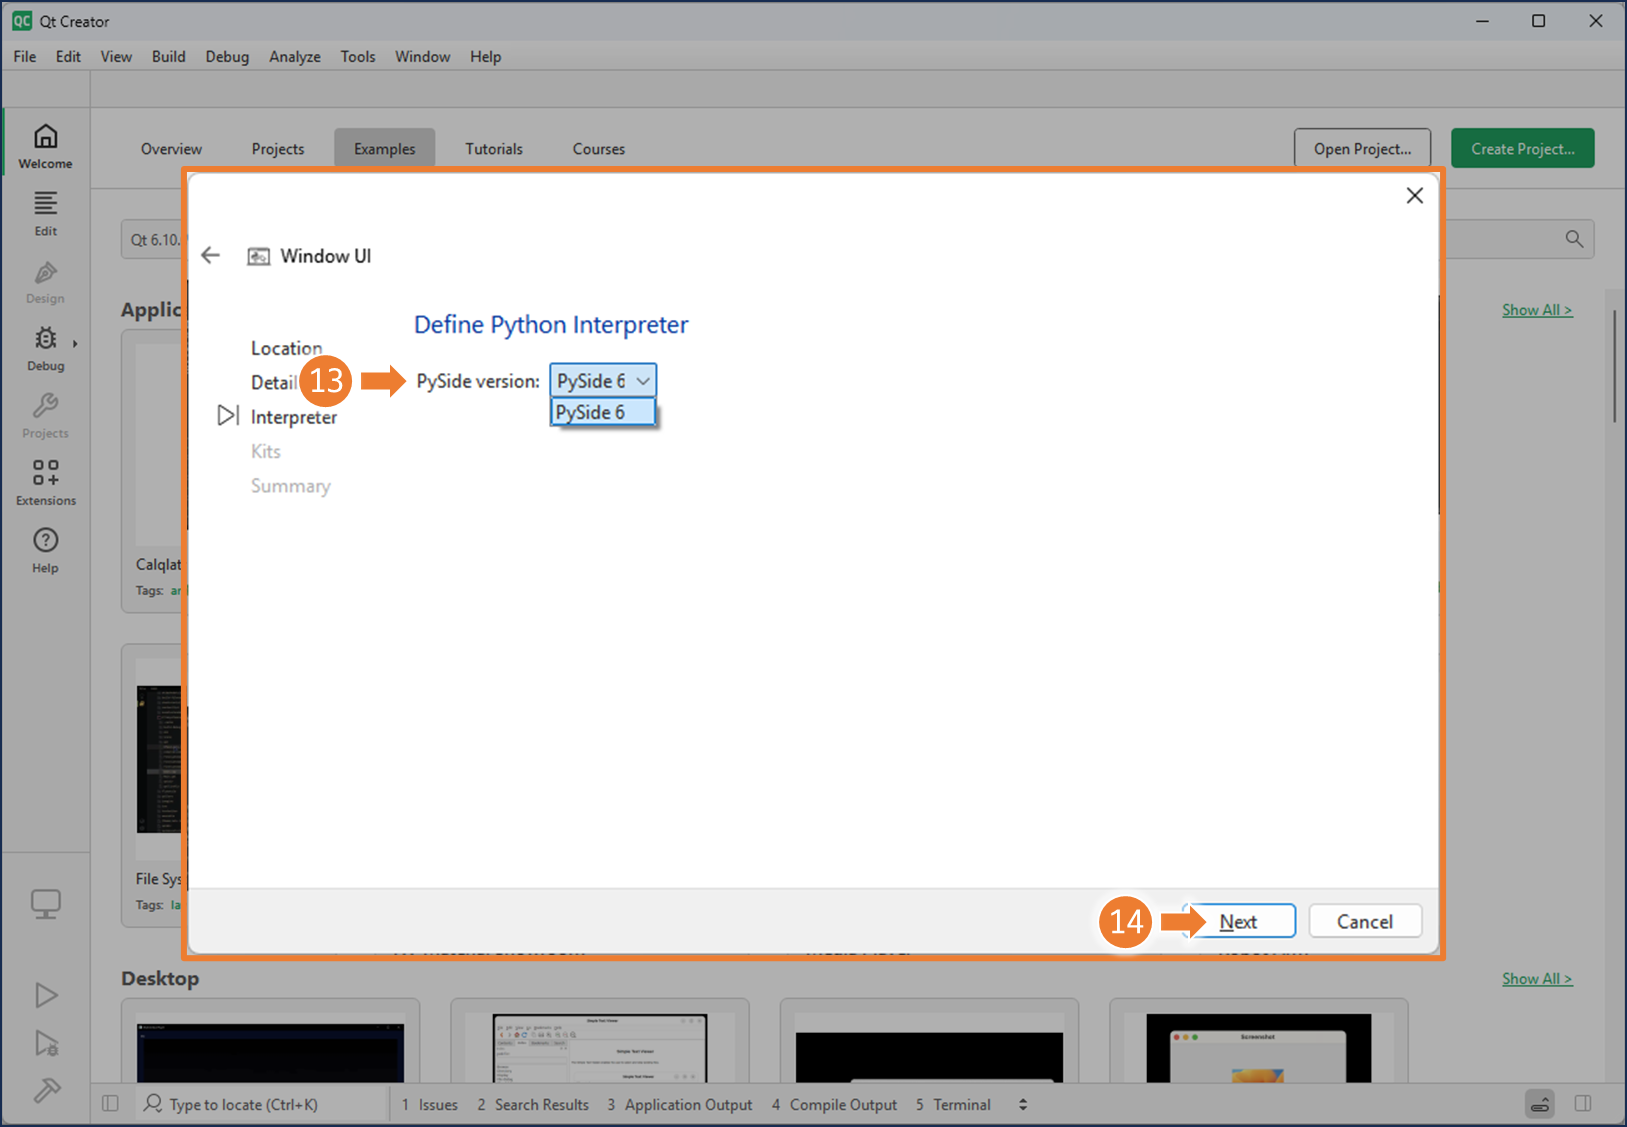
Task: Click Show All link for Desktop
Action: pos(1537,979)
